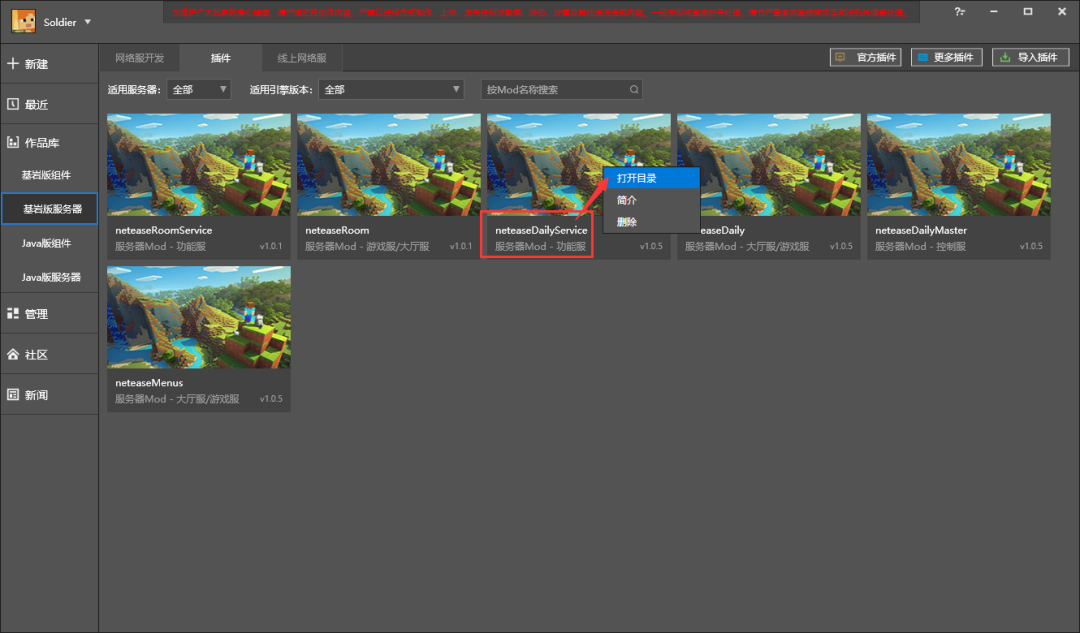Select the 管理 (Manage) sidebar icon

point(13,314)
